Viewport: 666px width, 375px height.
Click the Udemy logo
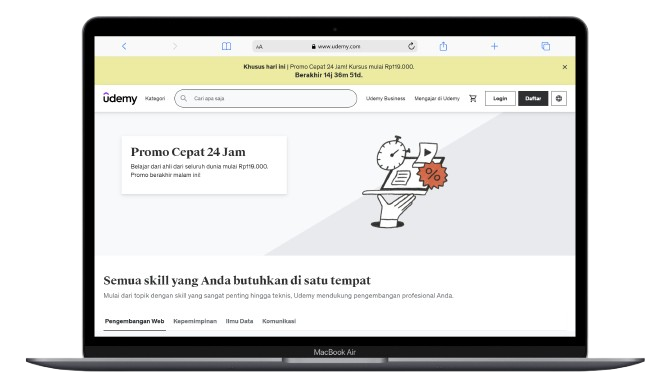(120, 98)
